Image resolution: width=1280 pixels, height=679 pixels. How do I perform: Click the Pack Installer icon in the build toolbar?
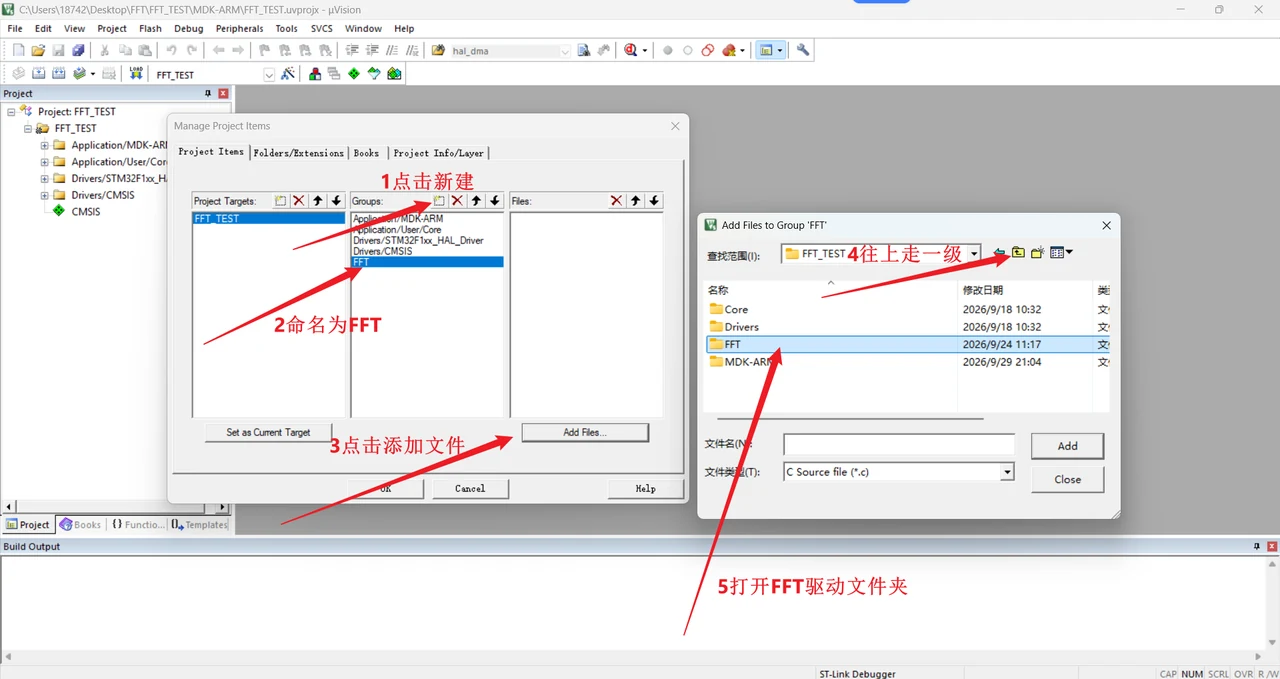[394, 74]
